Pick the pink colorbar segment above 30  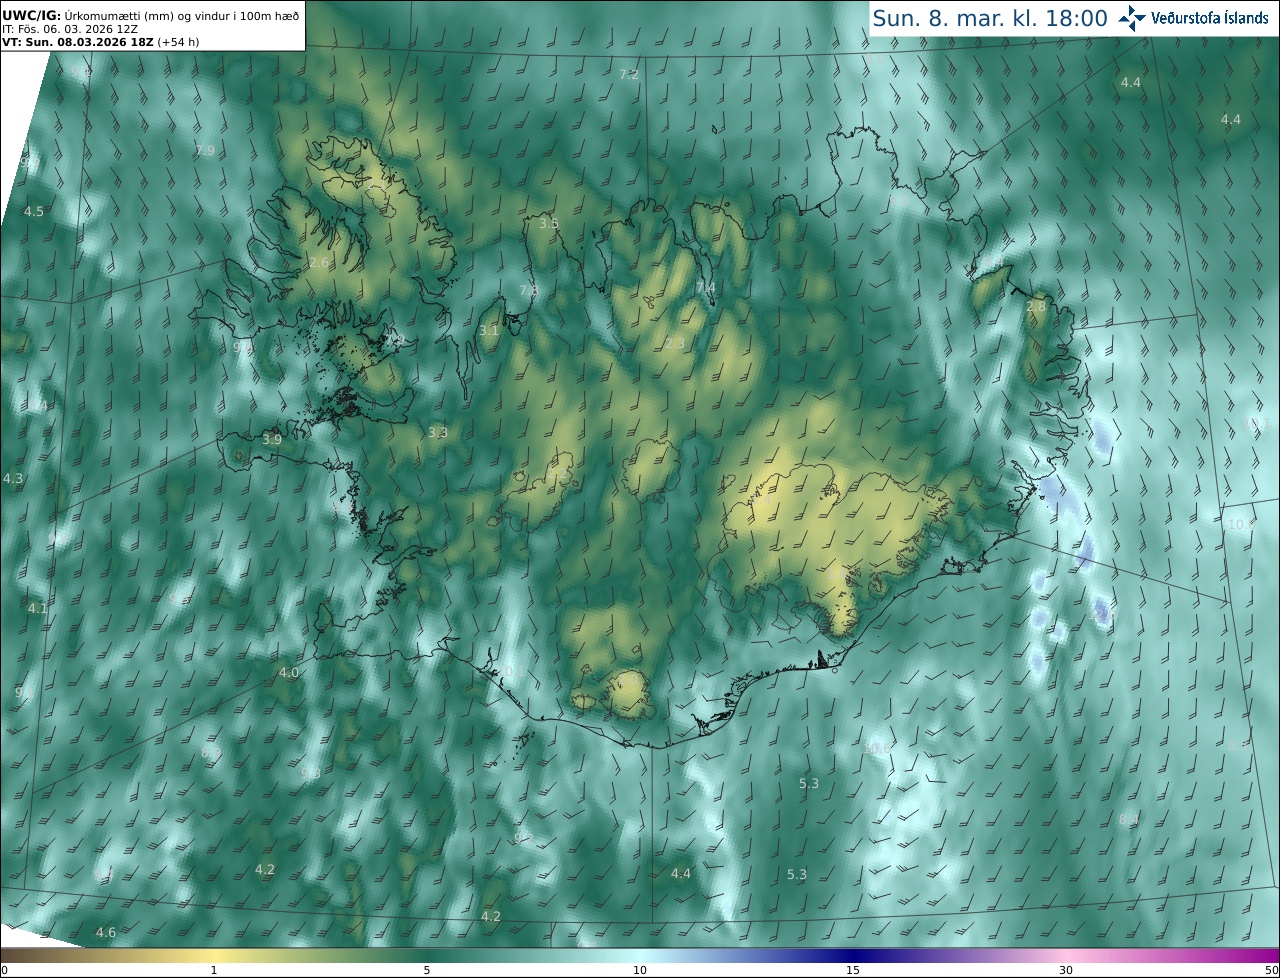(x=1066, y=955)
